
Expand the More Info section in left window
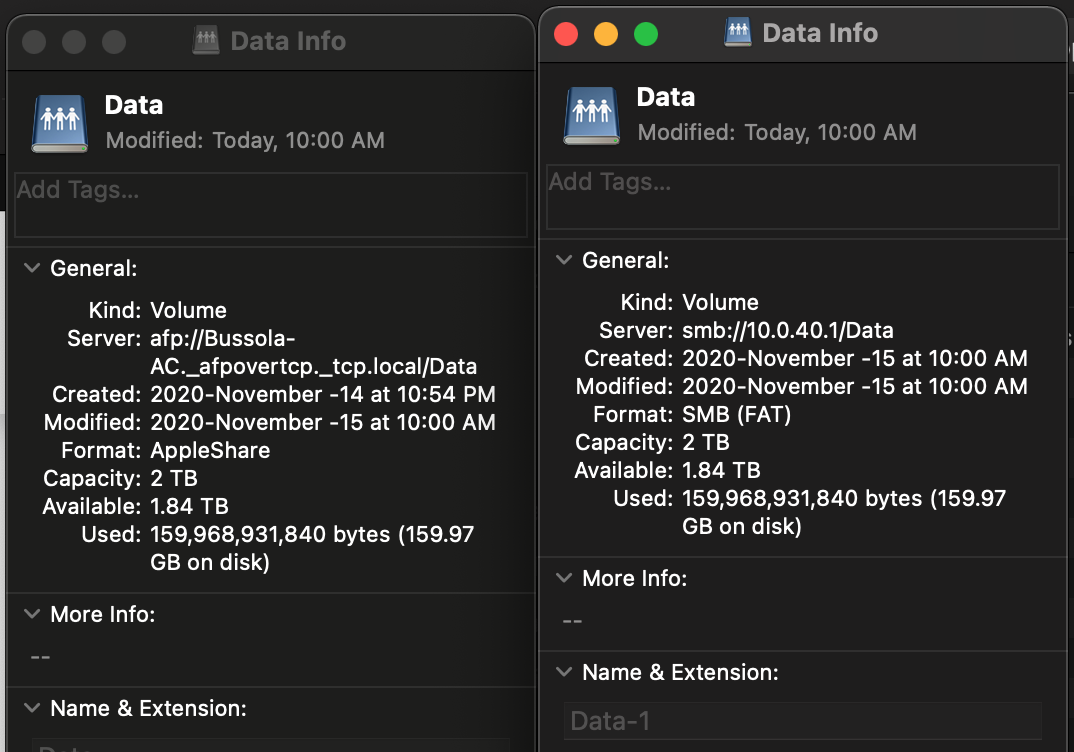31,614
